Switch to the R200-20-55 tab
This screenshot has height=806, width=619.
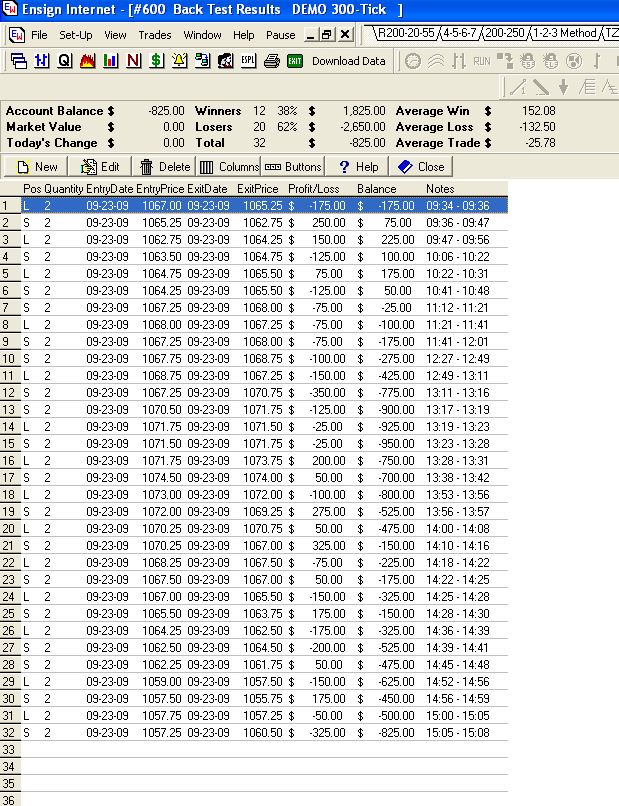click(x=406, y=33)
